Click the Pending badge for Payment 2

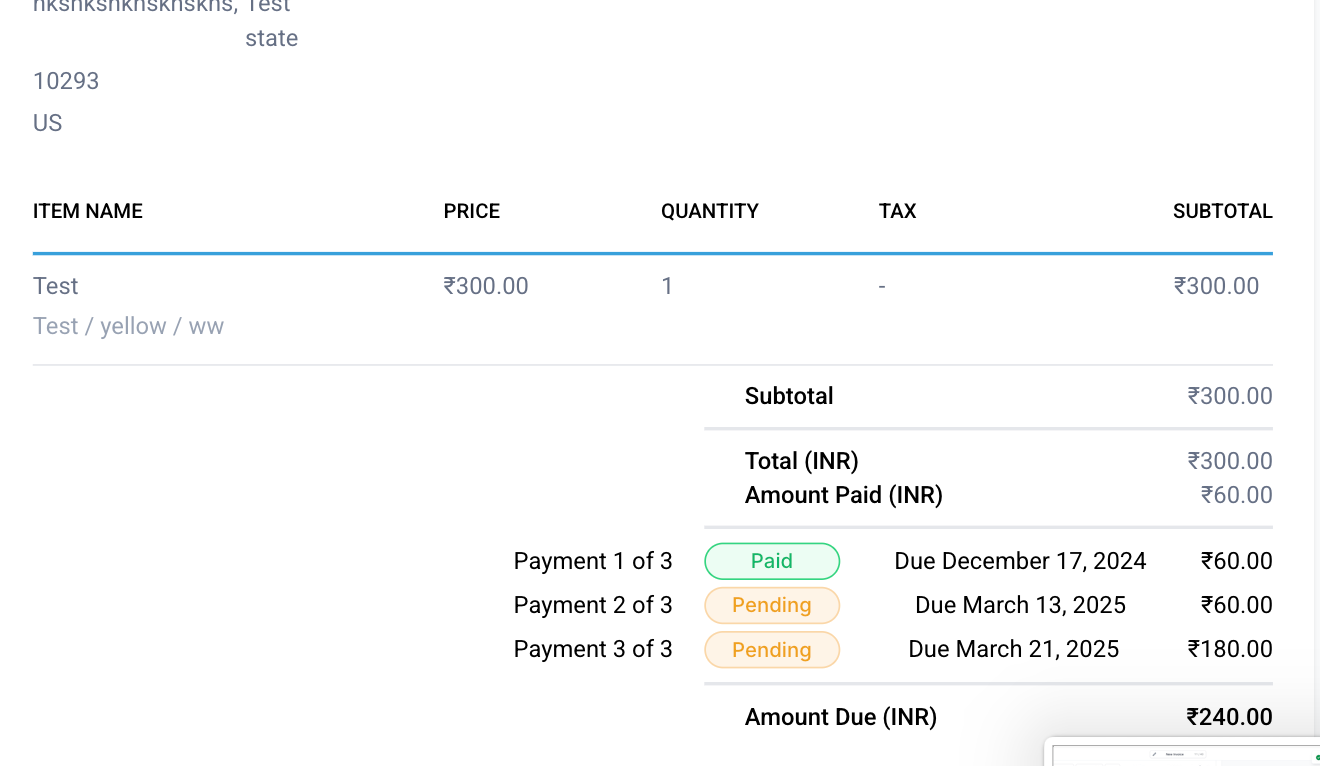pos(771,605)
